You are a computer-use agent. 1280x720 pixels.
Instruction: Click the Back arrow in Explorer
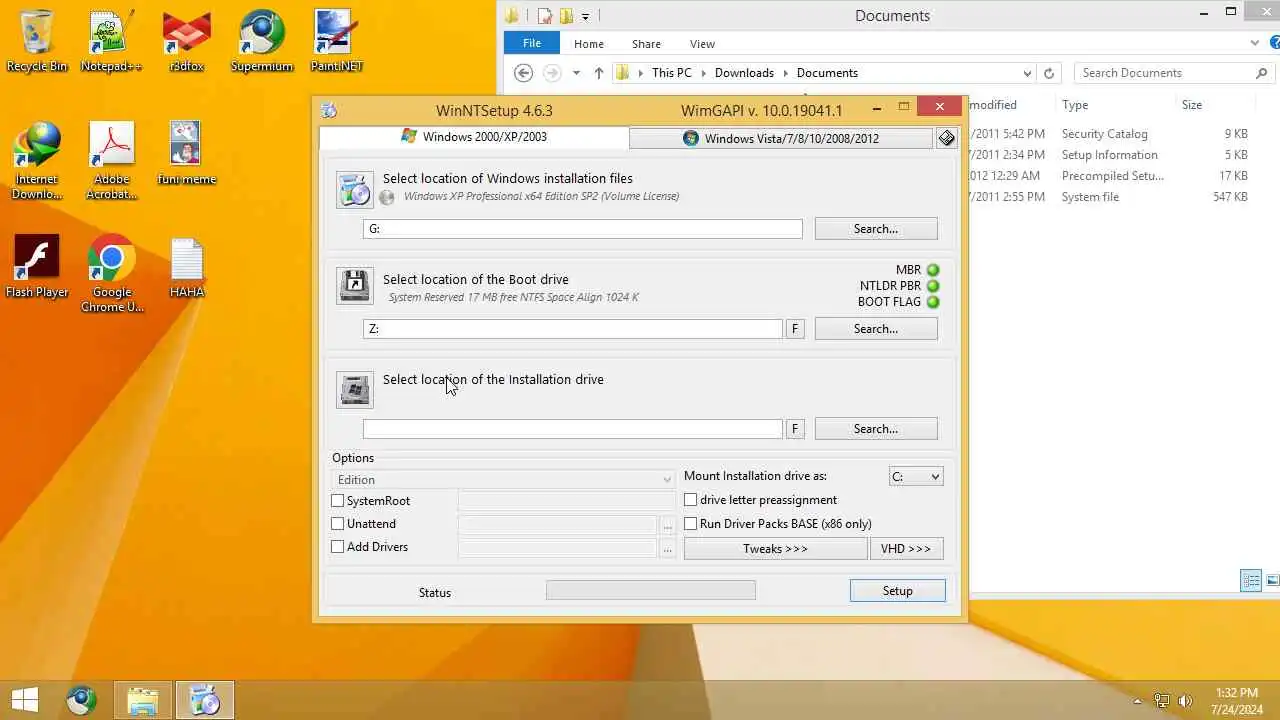[523, 73]
